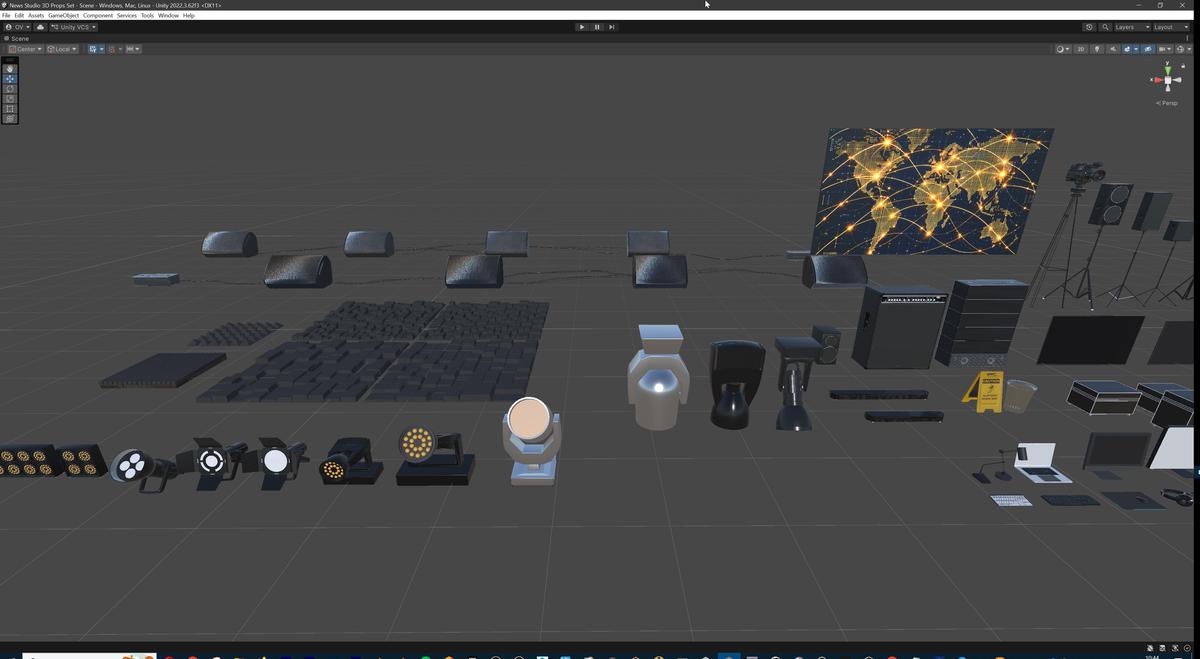Open the Edit menu
Image resolution: width=1200 pixels, height=659 pixels.
[x=19, y=16]
